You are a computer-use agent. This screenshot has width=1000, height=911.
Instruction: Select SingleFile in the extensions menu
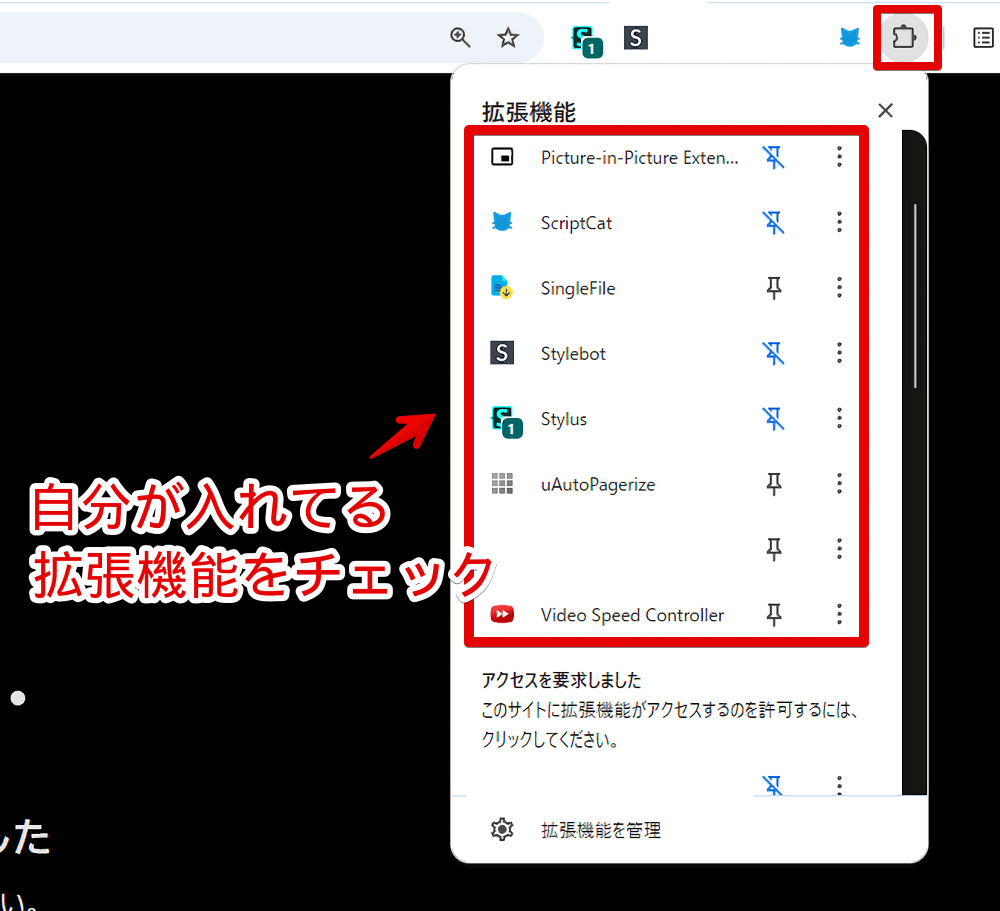tap(577, 288)
